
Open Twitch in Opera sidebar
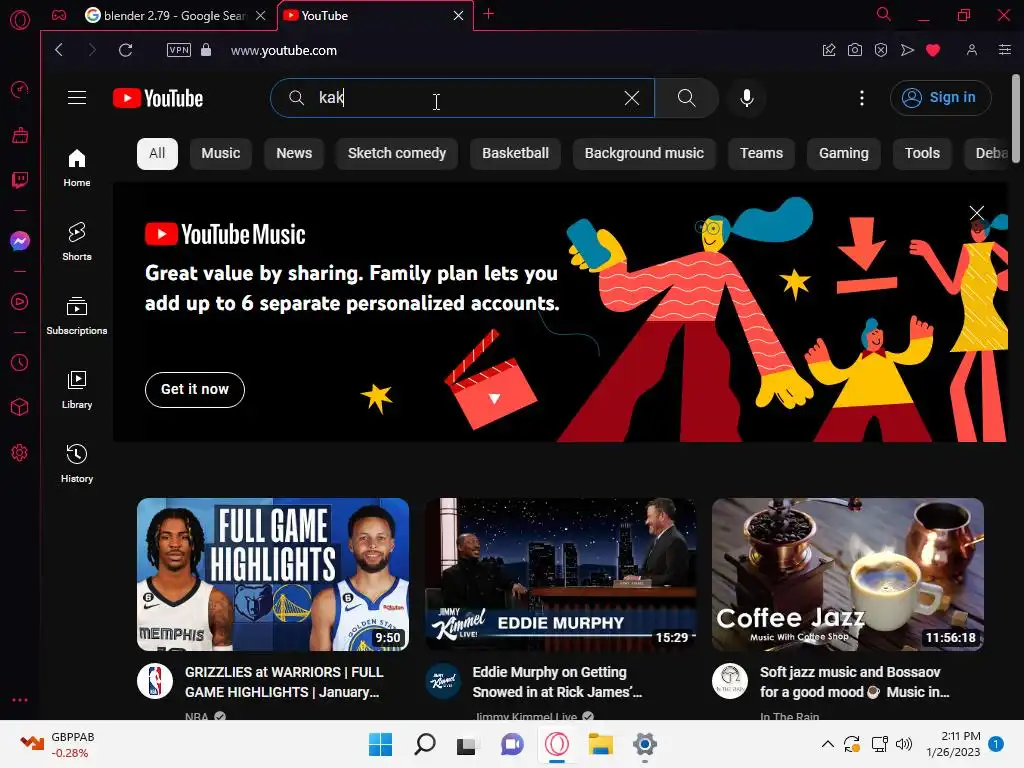(20, 180)
